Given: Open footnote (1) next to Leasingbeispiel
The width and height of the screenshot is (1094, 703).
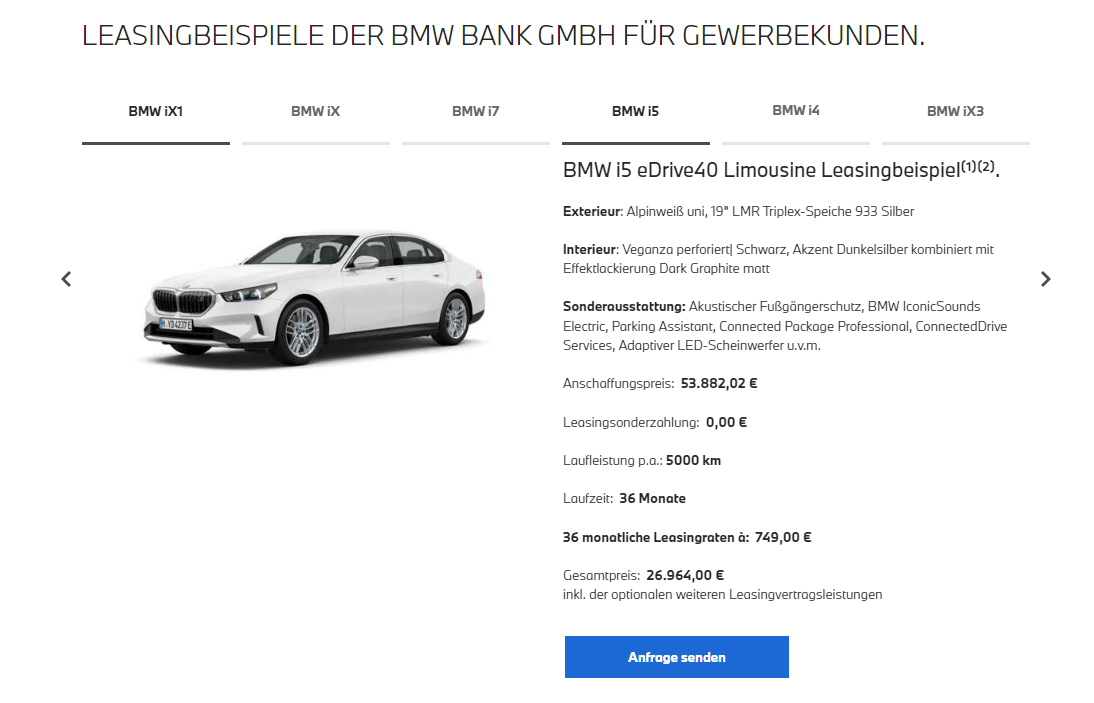Looking at the screenshot, I should (968, 166).
